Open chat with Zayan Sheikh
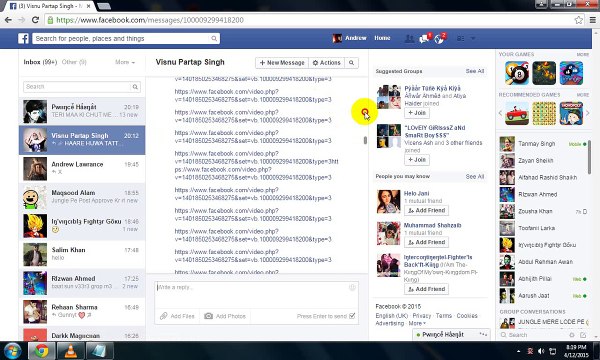The width and height of the screenshot is (600, 360). pos(543,161)
